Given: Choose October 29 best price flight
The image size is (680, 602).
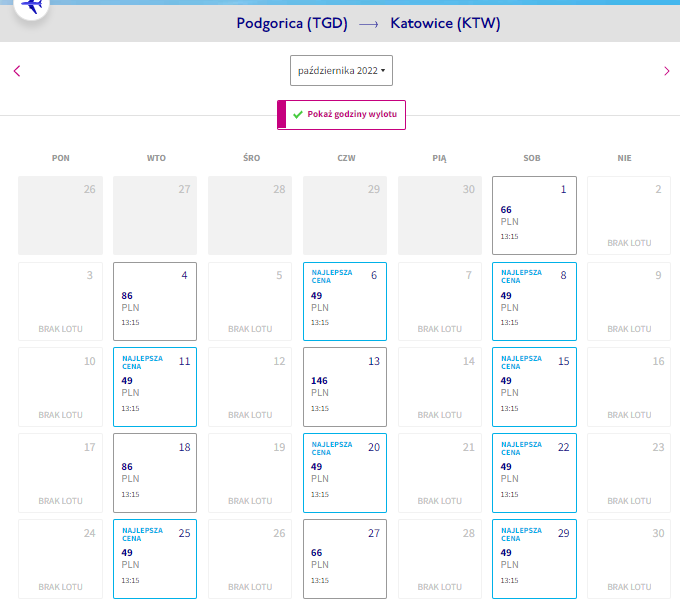Looking at the screenshot, I should click(x=534, y=559).
